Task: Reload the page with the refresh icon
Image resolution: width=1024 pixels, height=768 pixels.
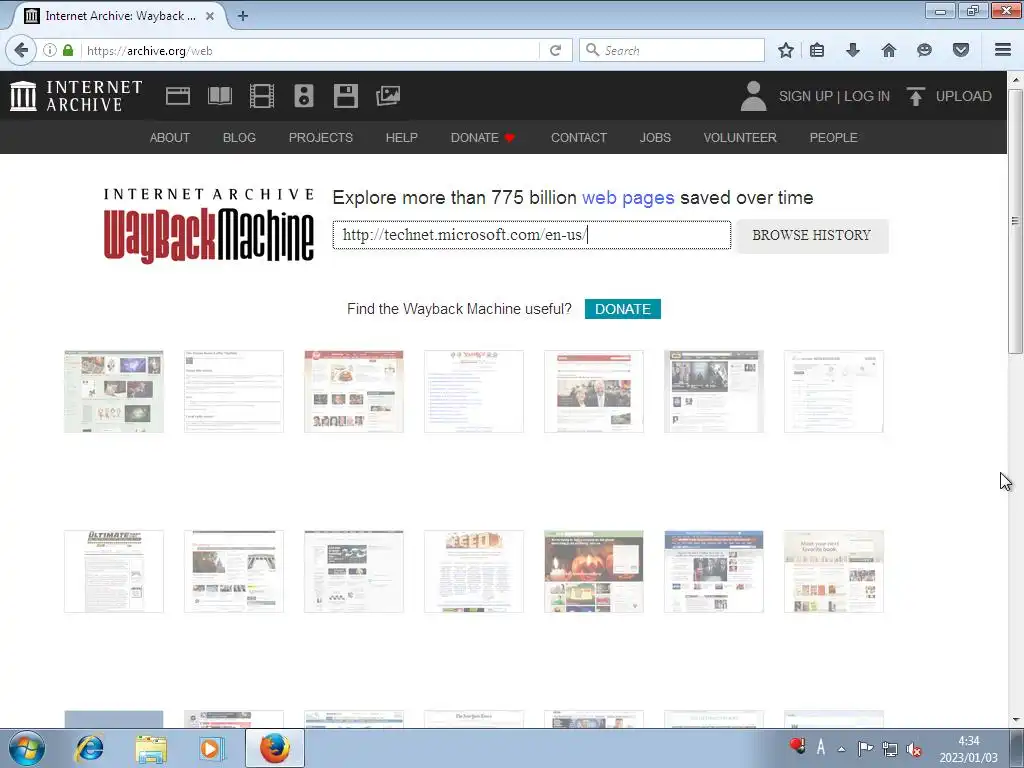Action: (x=556, y=50)
